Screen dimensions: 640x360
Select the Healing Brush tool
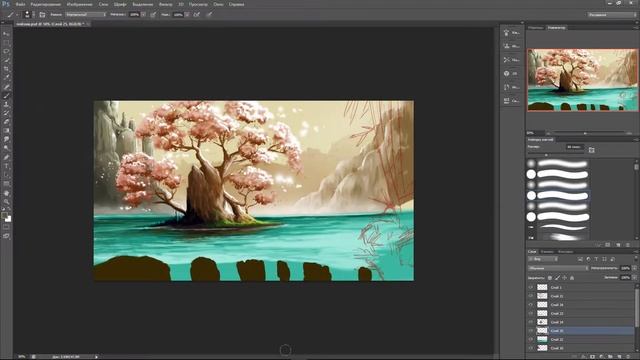click(x=6, y=87)
